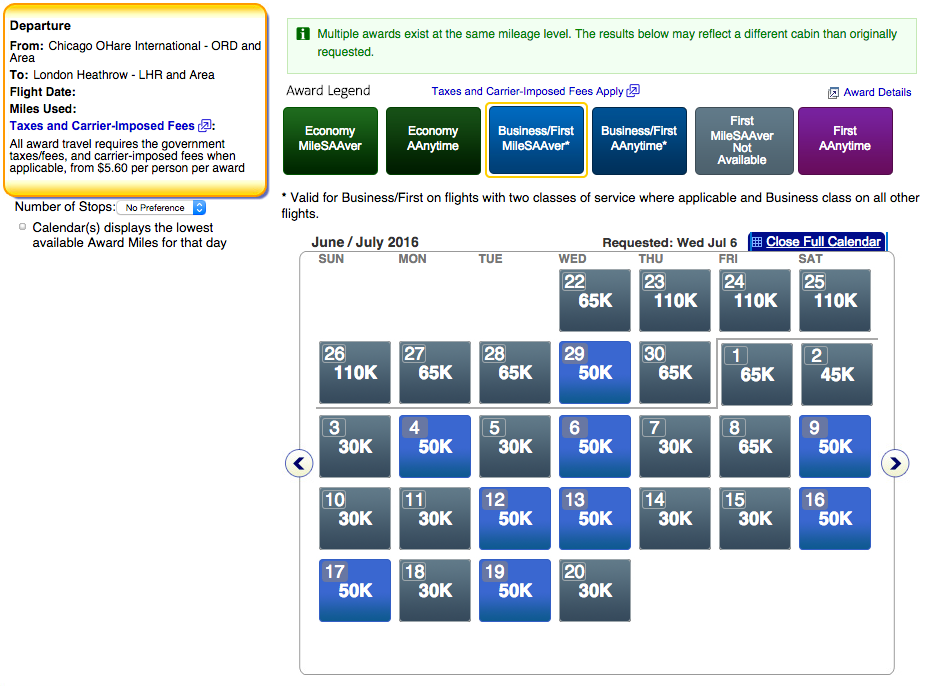Select July 7 at 30K

click(674, 446)
